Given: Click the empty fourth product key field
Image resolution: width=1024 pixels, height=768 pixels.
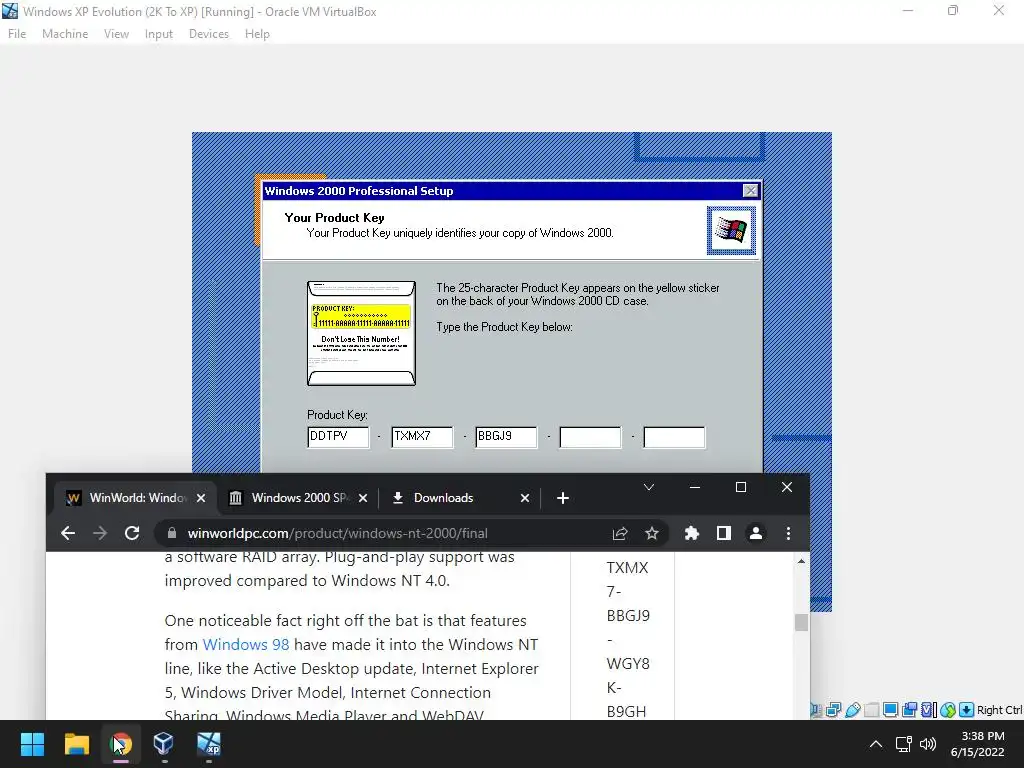Looking at the screenshot, I should pyautogui.click(x=590, y=437).
